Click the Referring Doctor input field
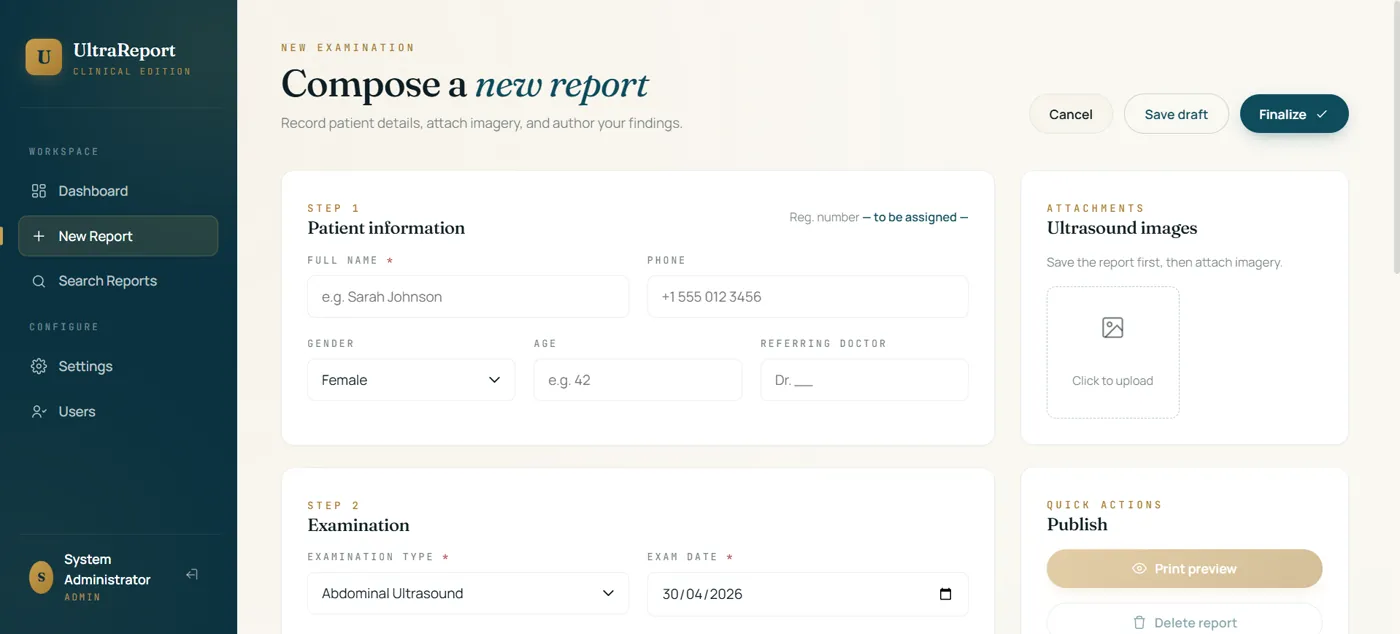The height and width of the screenshot is (634, 1400). pyautogui.click(x=864, y=380)
